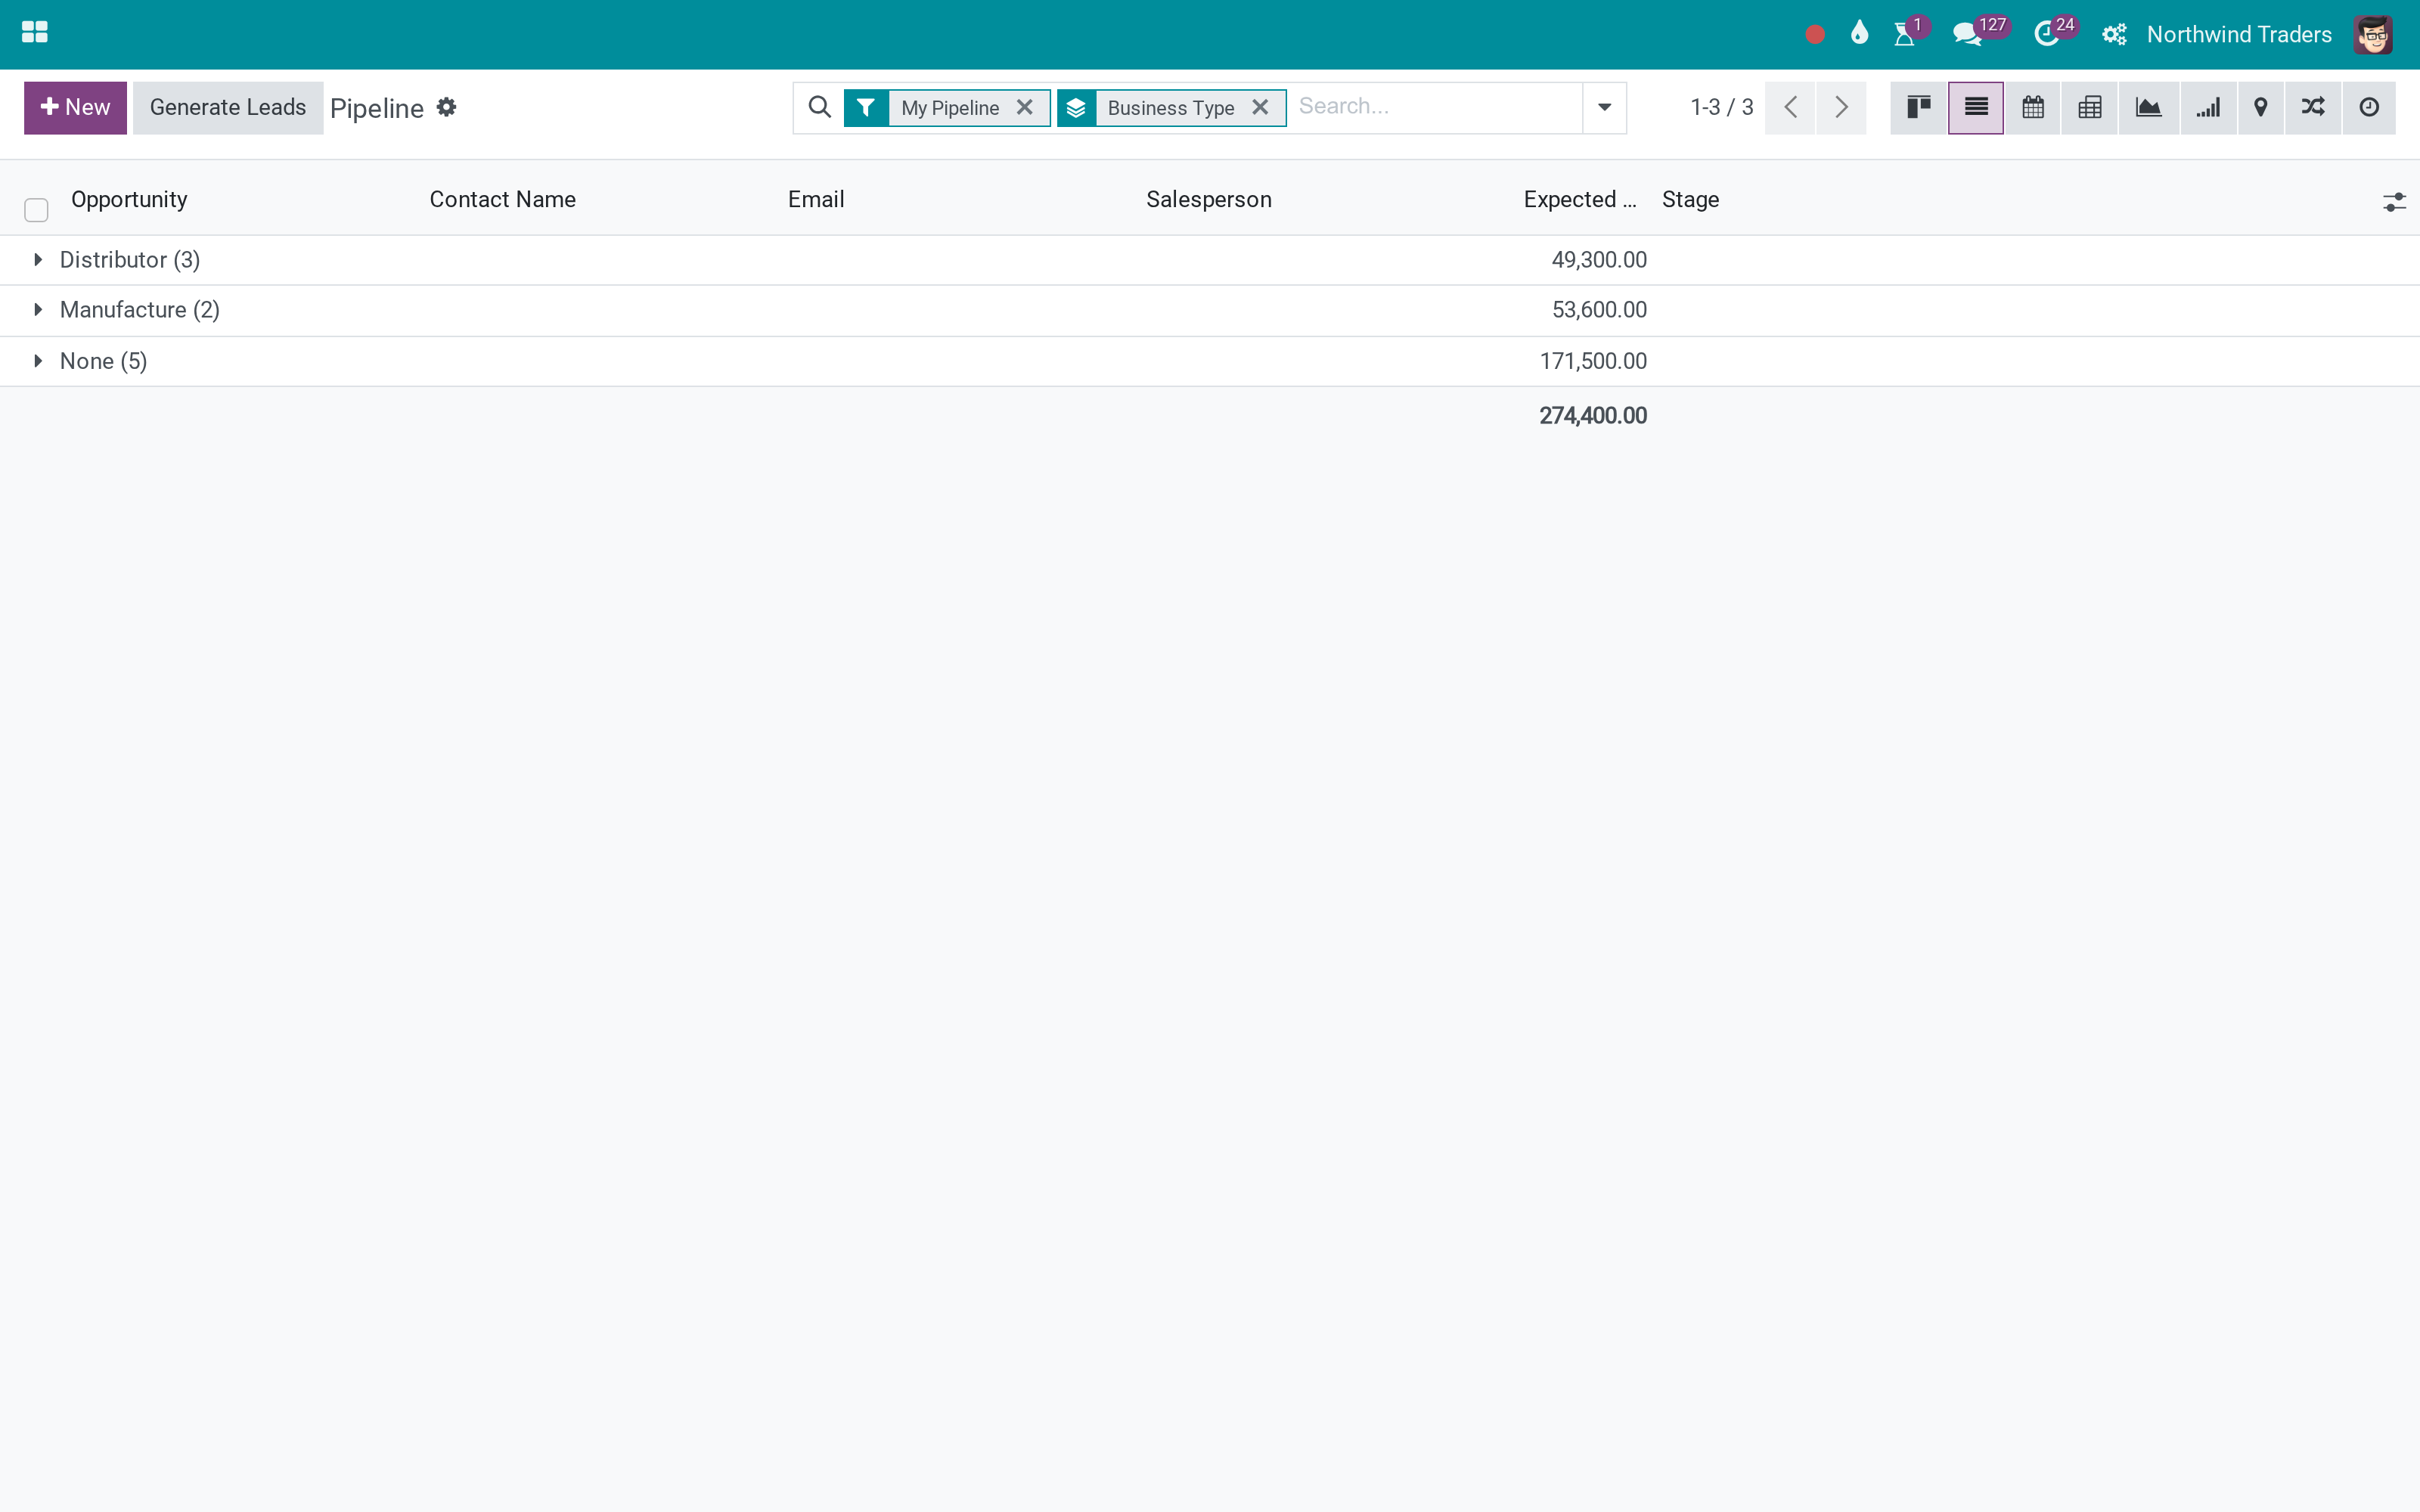Screen dimensions: 2420x1512
Task: Create a New opportunity
Action: (x=75, y=107)
